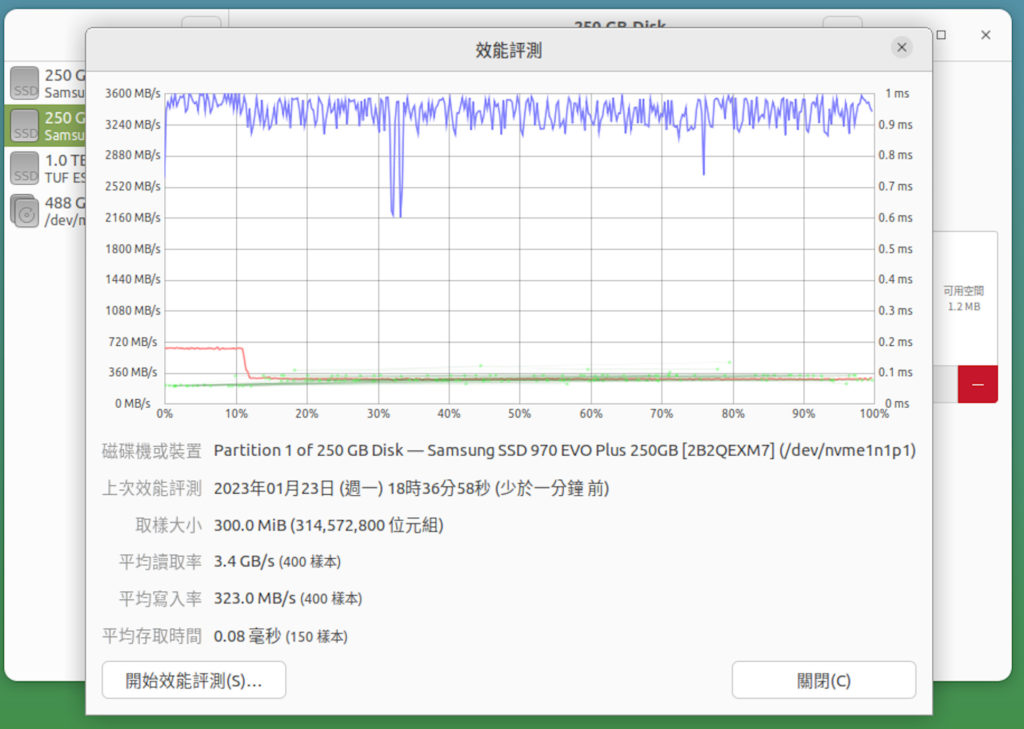Click the device name starting with Partition 1 of 250 GB Disk

pos(564,450)
